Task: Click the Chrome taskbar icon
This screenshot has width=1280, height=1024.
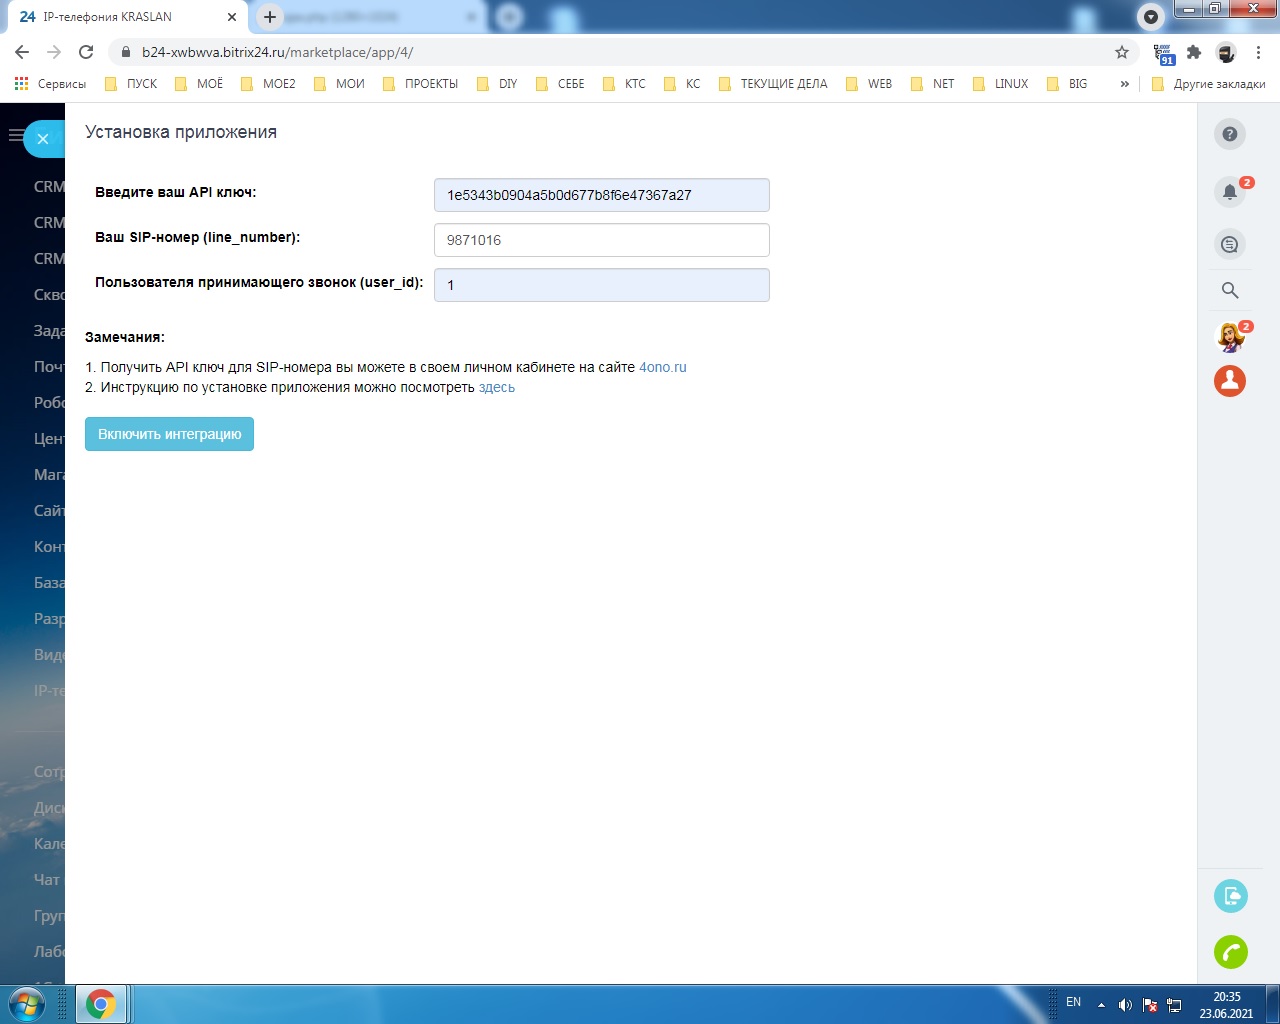Action: pos(101,1004)
